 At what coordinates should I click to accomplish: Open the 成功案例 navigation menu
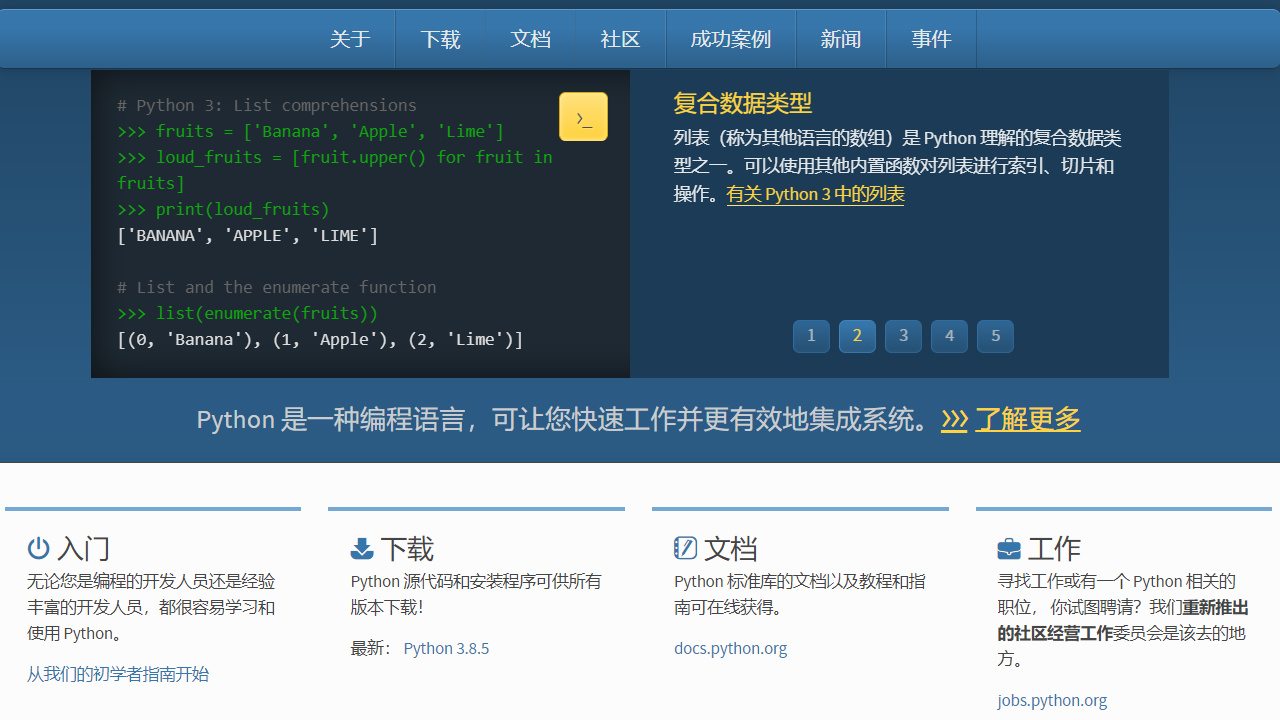click(x=730, y=39)
